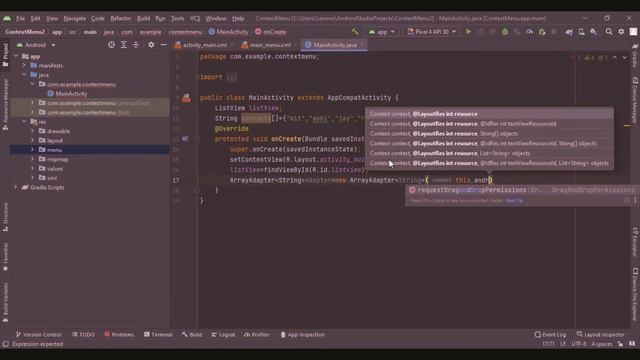Switch to main_menu.xml tab

(x=269, y=45)
